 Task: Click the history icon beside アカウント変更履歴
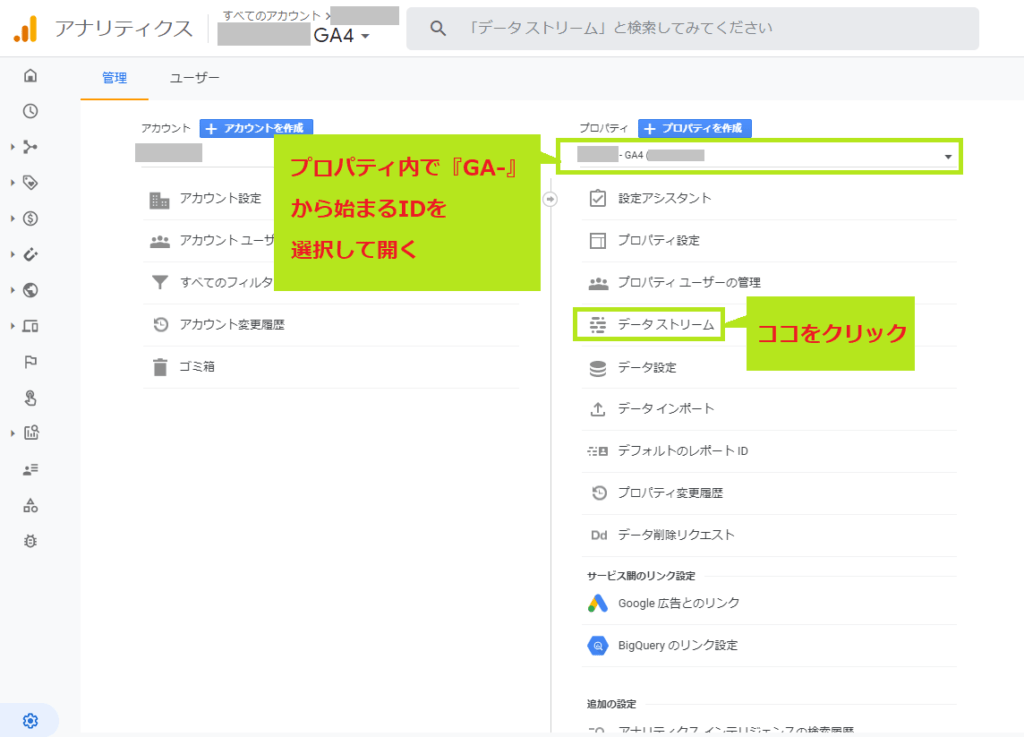click(x=161, y=324)
